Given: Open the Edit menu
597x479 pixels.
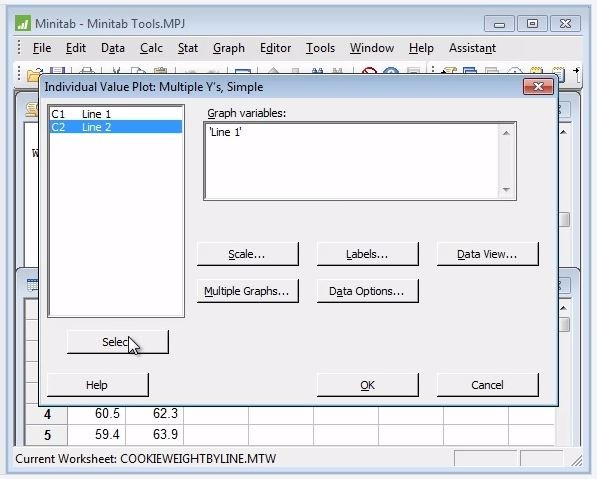Looking at the screenshot, I should coord(76,48).
